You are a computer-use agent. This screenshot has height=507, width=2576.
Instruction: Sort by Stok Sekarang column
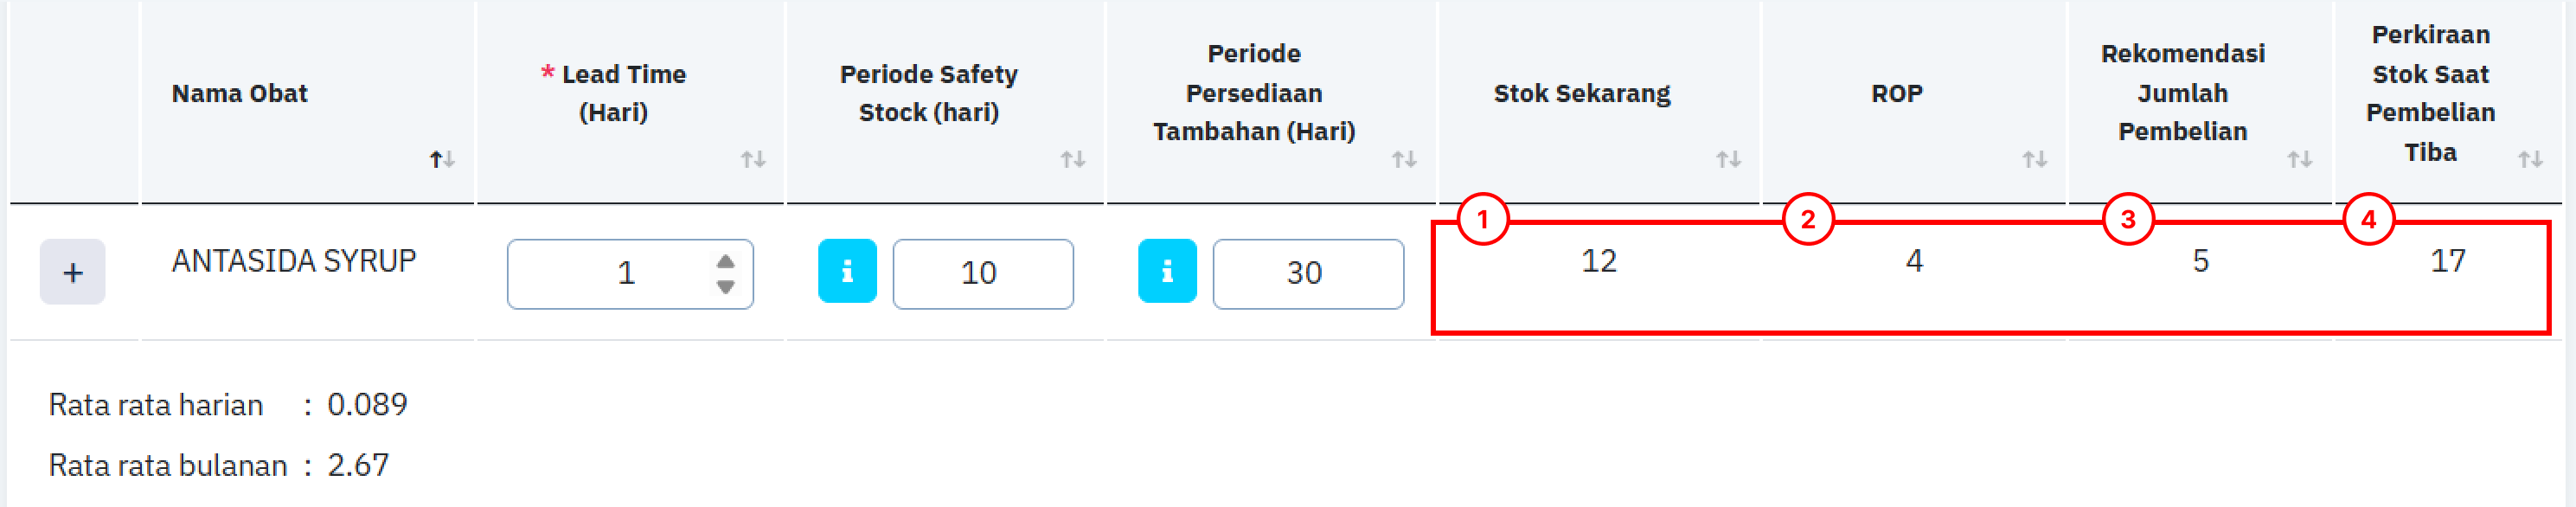pos(1729,159)
